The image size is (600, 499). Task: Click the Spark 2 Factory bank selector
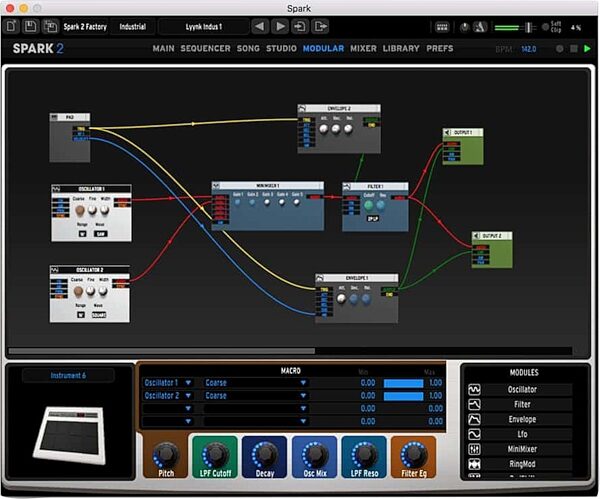pyautogui.click(x=85, y=27)
